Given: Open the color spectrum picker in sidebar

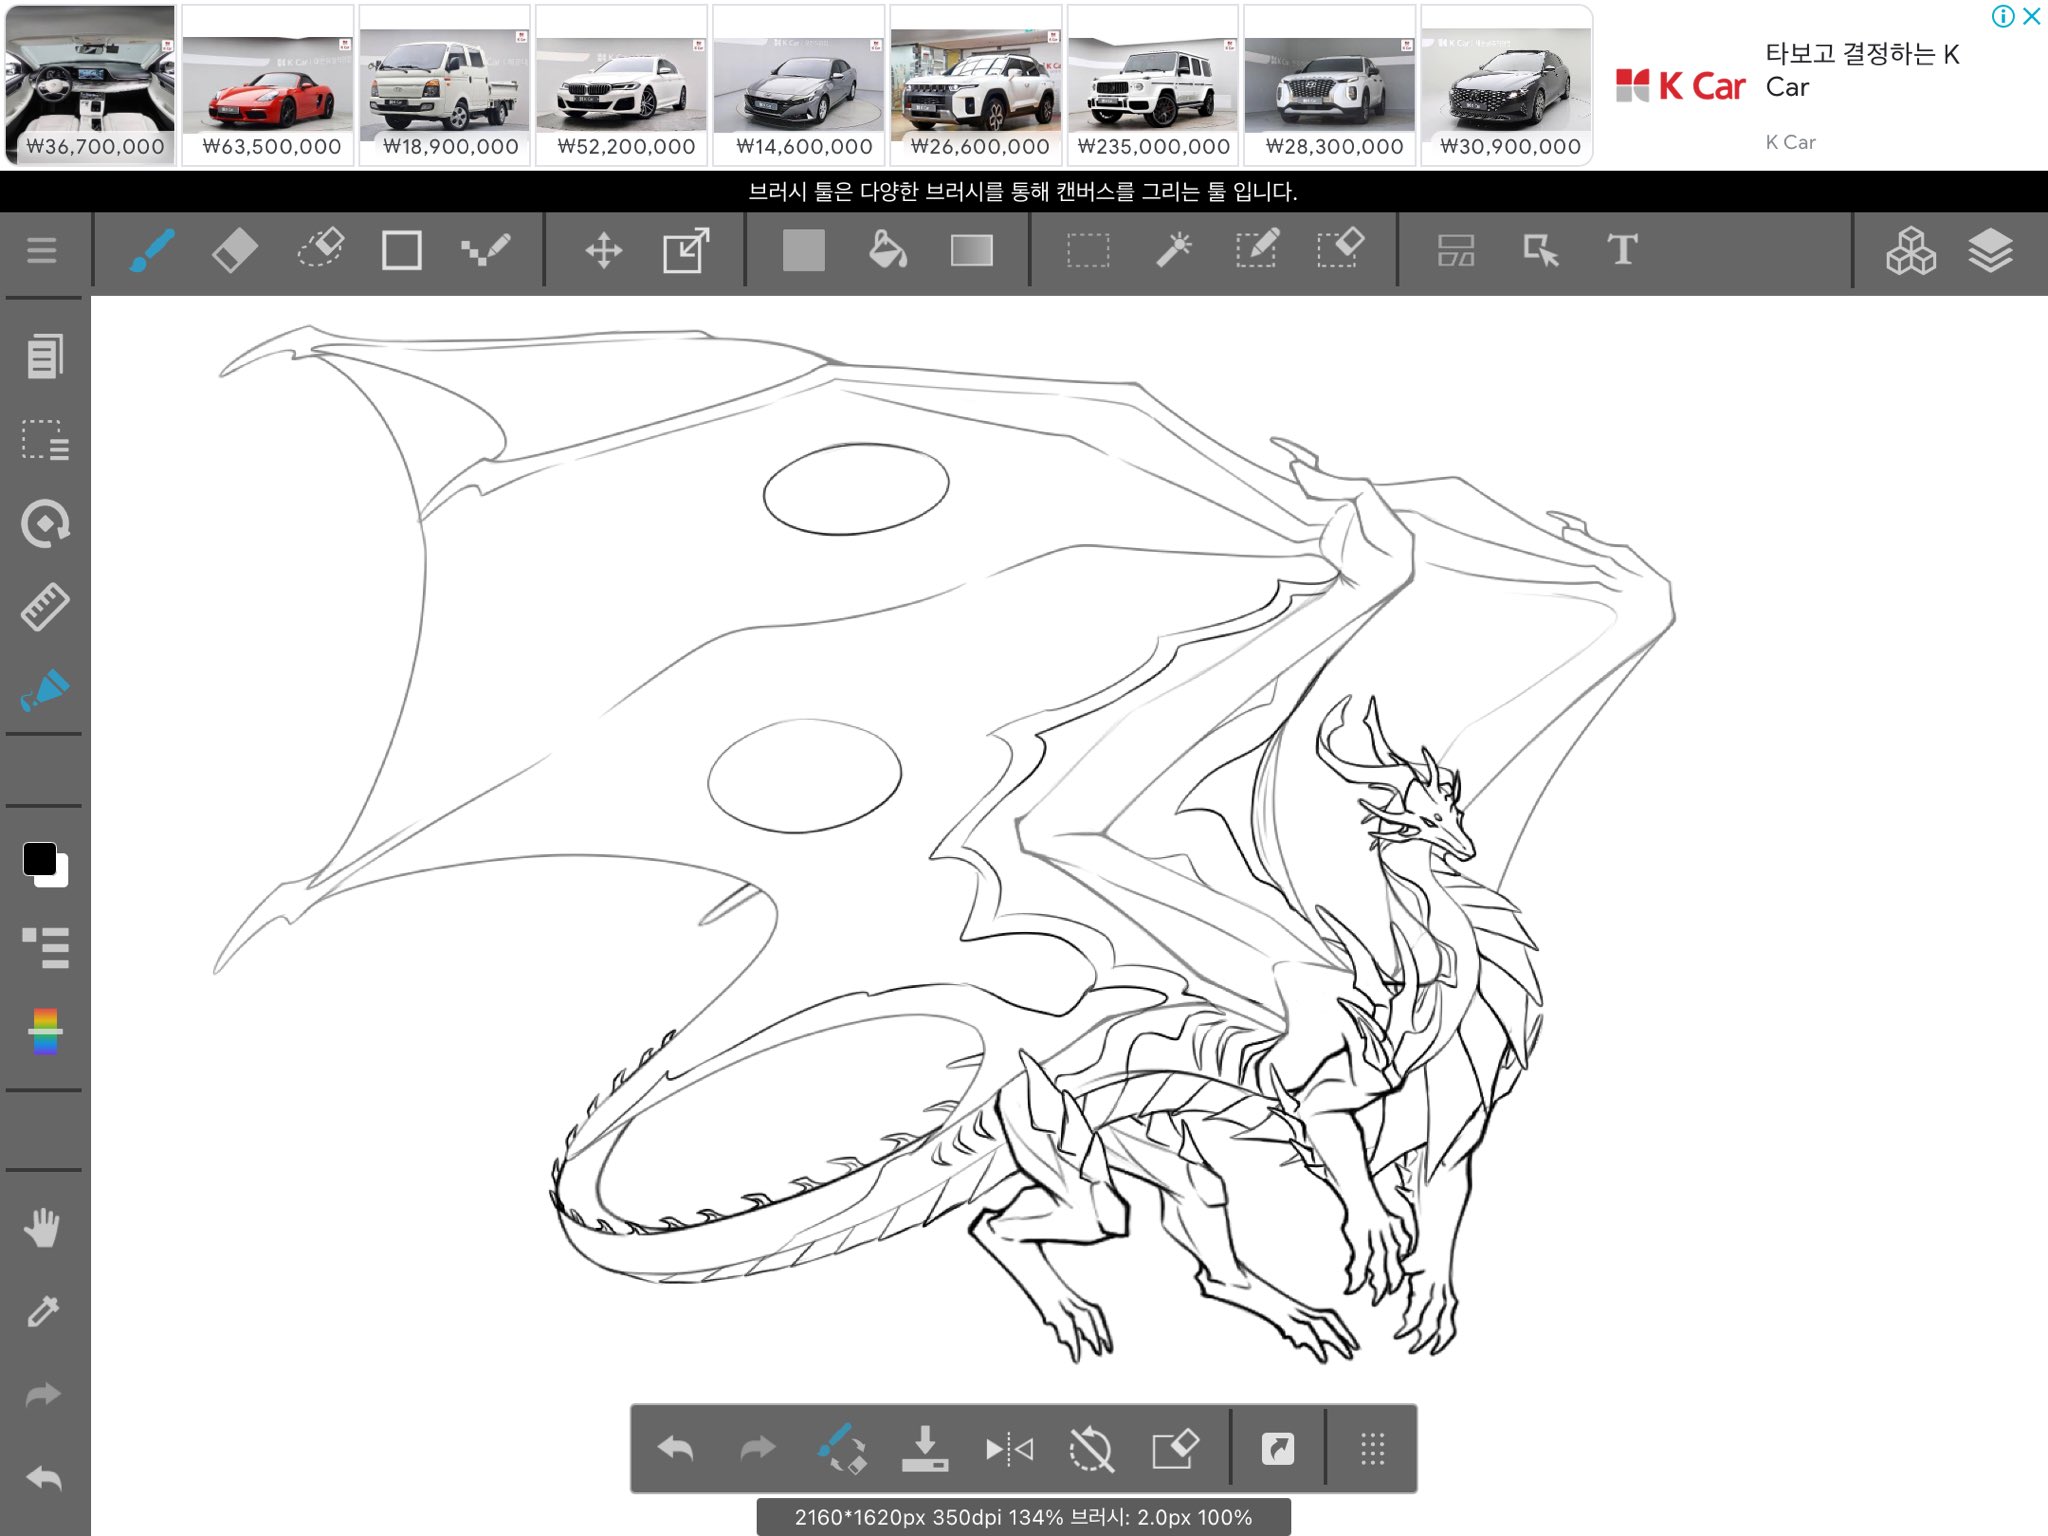Looking at the screenshot, I should tap(45, 1031).
